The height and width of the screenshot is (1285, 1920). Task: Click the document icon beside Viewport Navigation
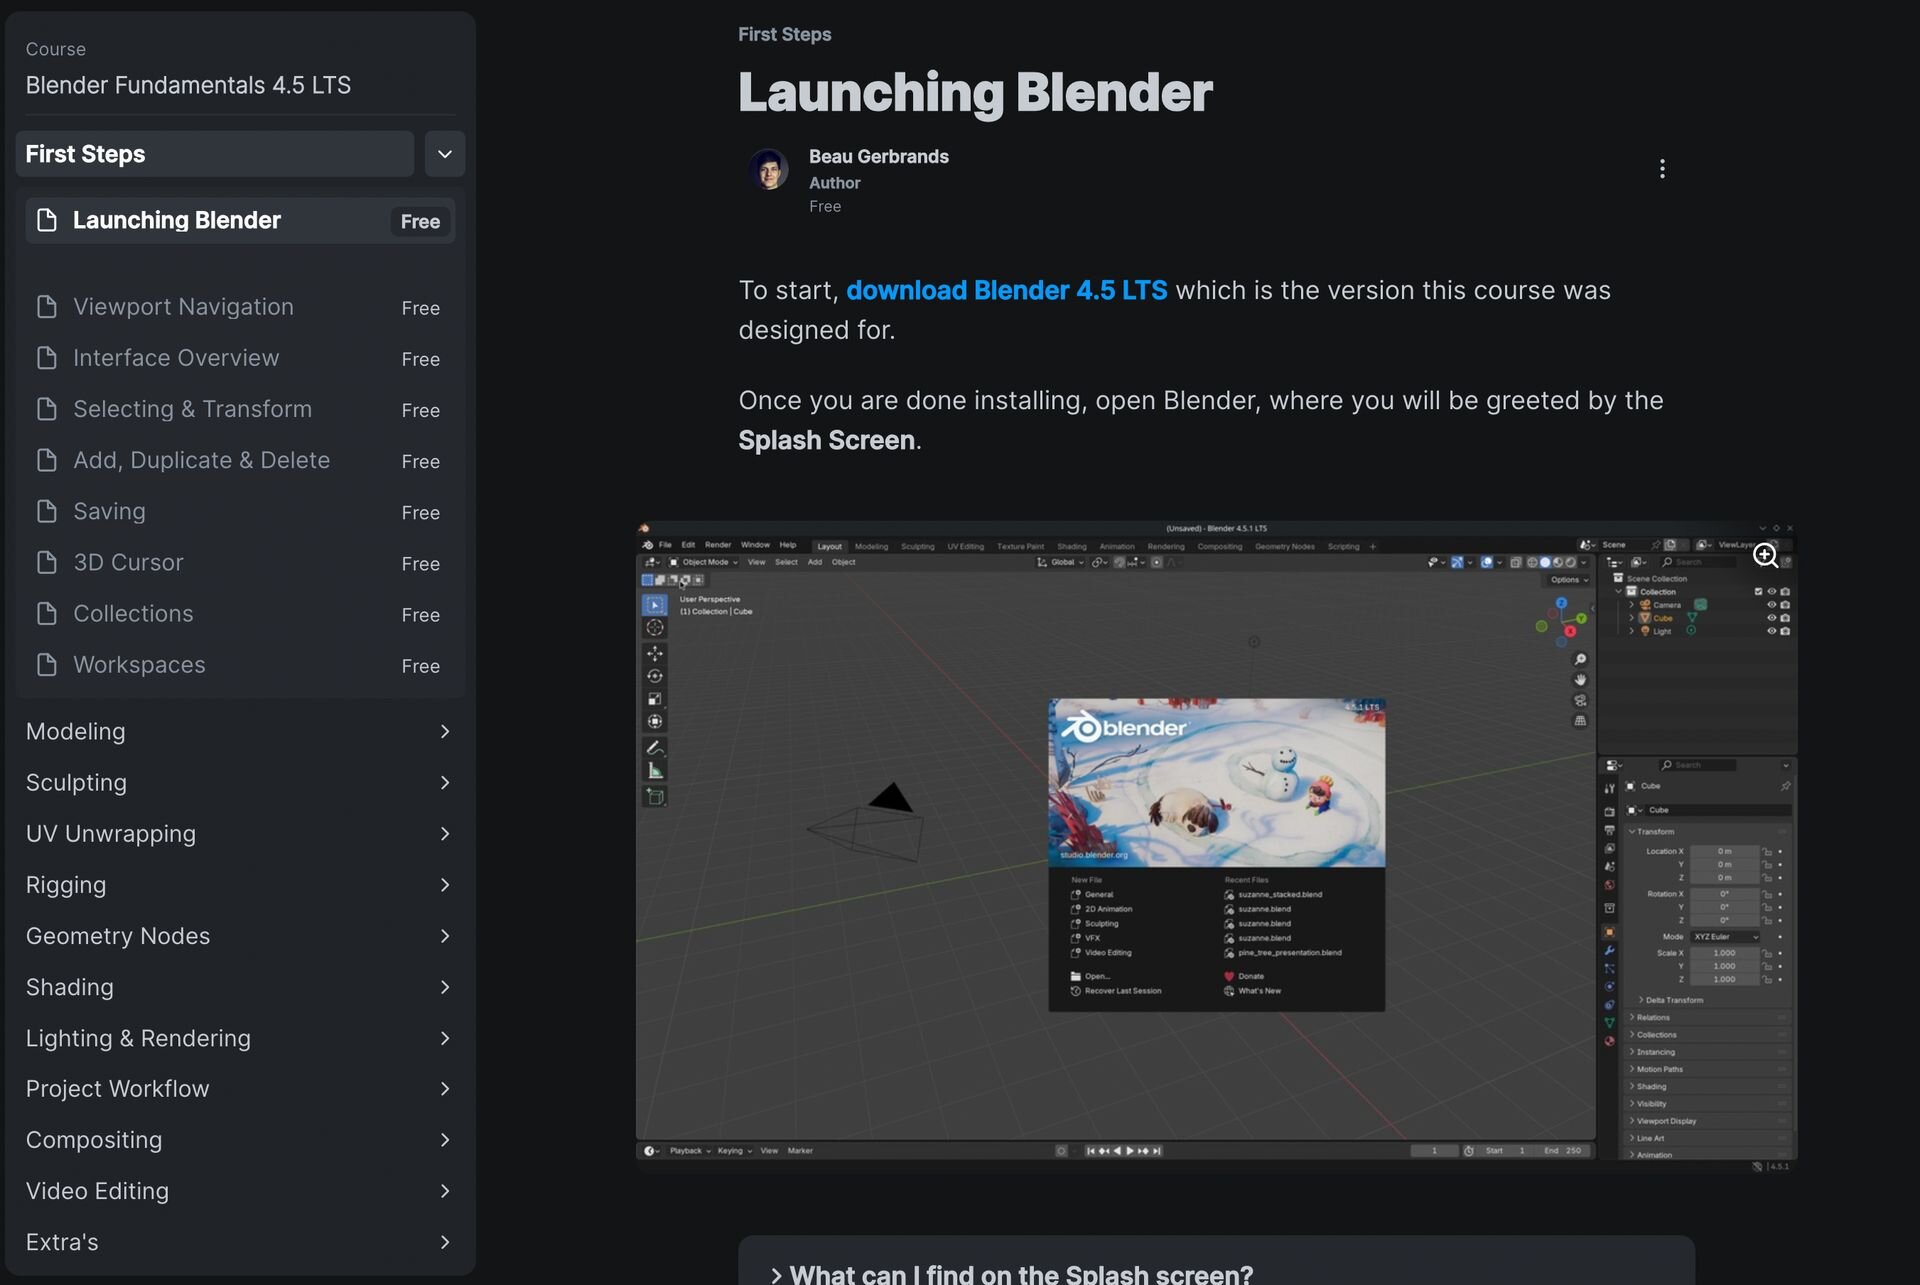pyautogui.click(x=47, y=307)
